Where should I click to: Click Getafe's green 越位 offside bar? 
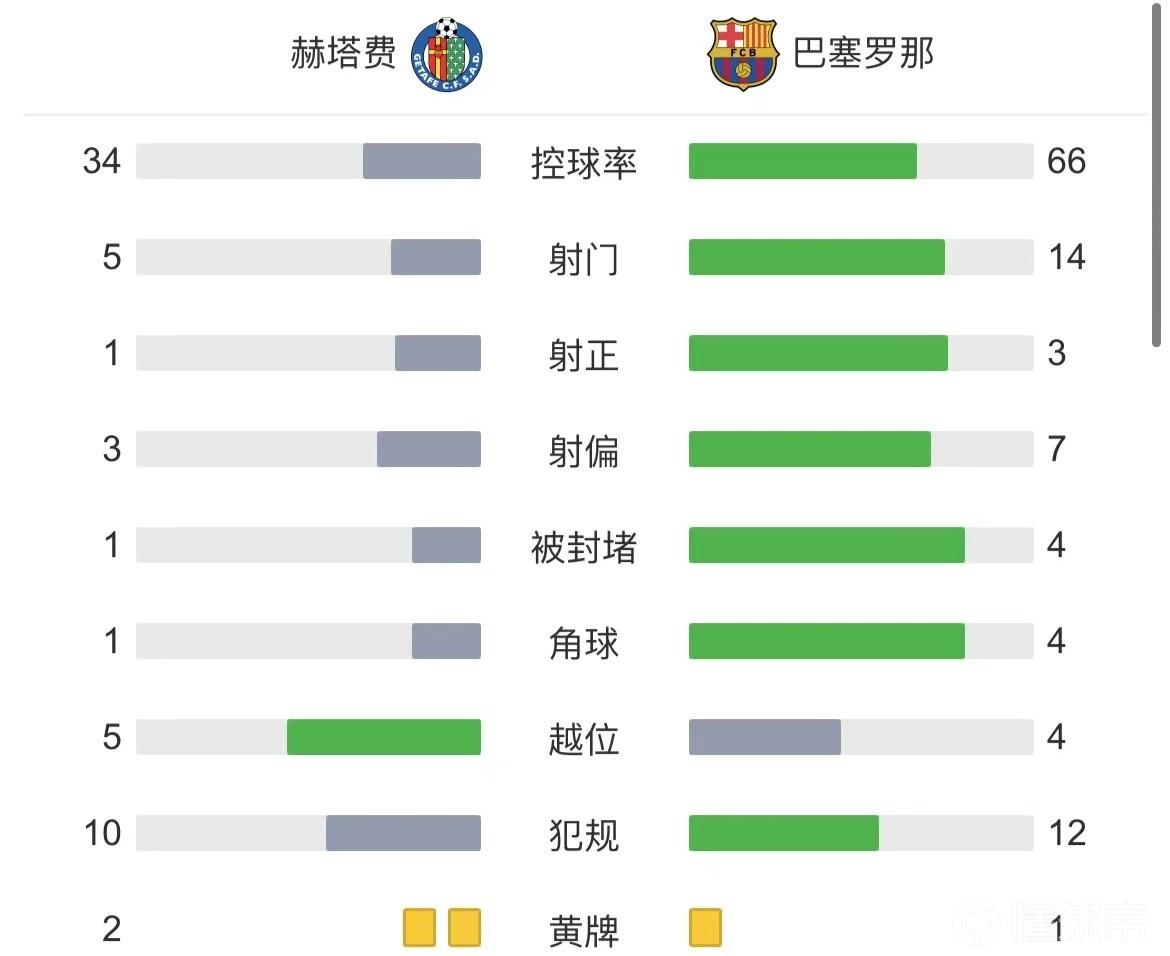(x=383, y=737)
